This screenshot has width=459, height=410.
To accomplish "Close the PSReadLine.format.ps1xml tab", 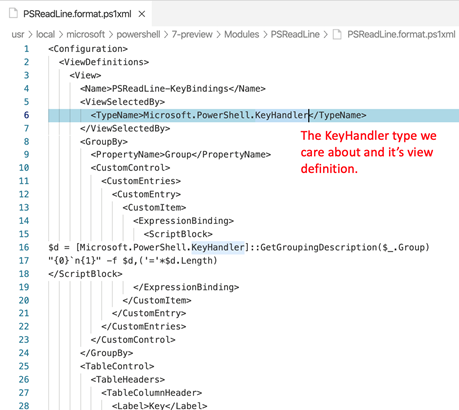I will (x=142, y=14).
